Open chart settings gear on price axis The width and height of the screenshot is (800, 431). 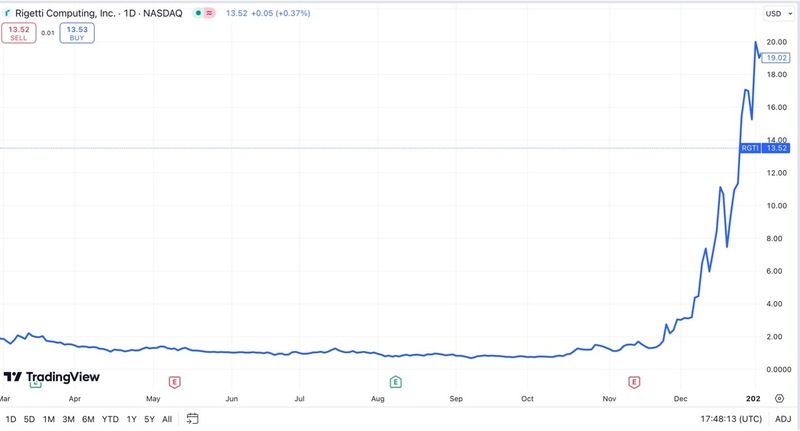[778, 397]
